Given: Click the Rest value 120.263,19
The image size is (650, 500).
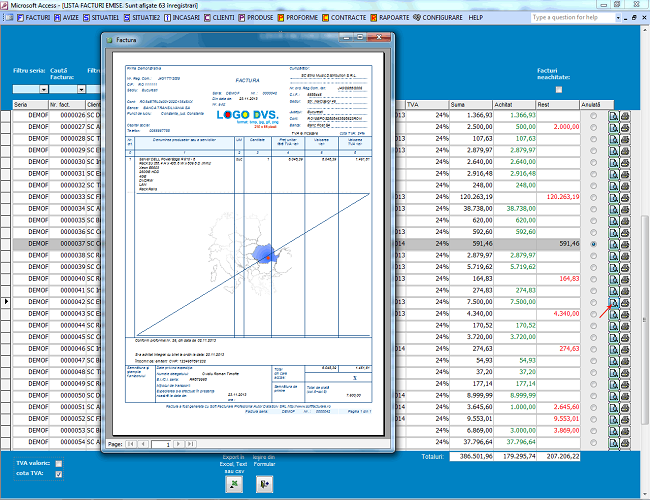Looking at the screenshot, I should [x=563, y=197].
